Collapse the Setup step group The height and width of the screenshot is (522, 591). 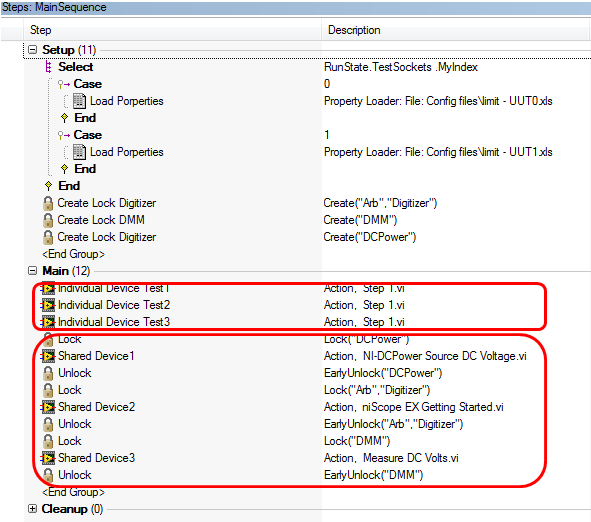pyautogui.click(x=33, y=50)
